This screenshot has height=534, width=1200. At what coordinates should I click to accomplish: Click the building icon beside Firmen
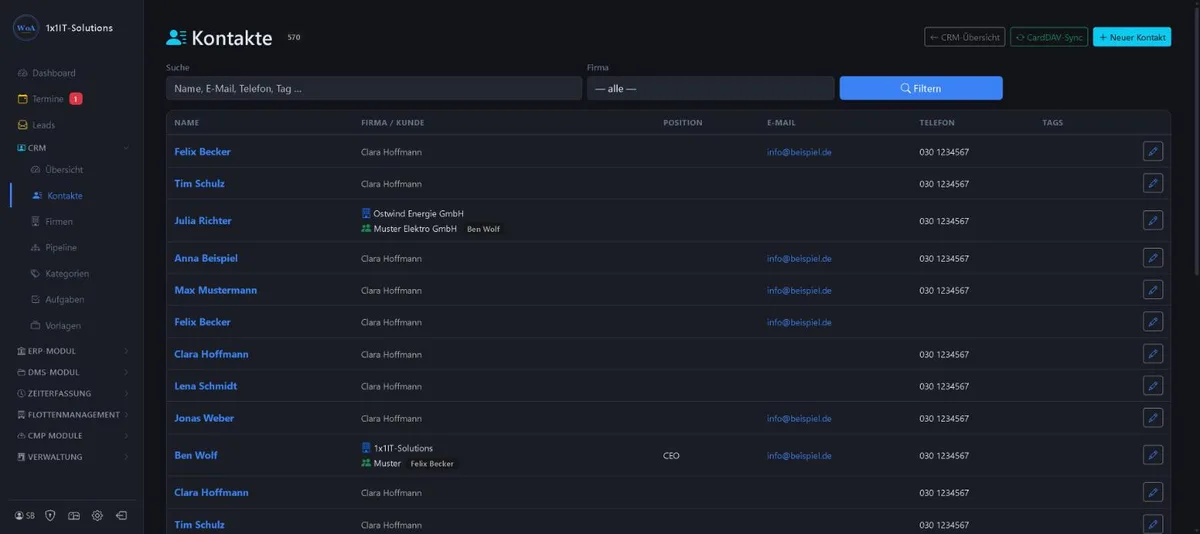tap(37, 221)
